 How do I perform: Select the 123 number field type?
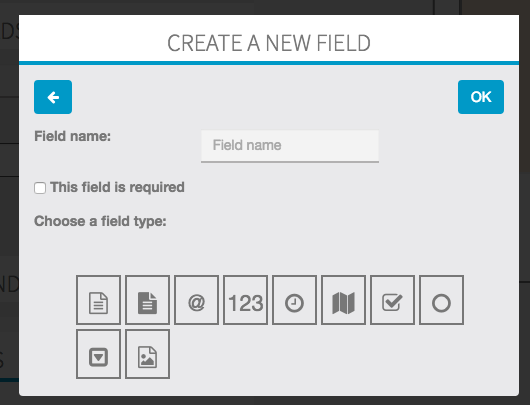tap(245, 300)
